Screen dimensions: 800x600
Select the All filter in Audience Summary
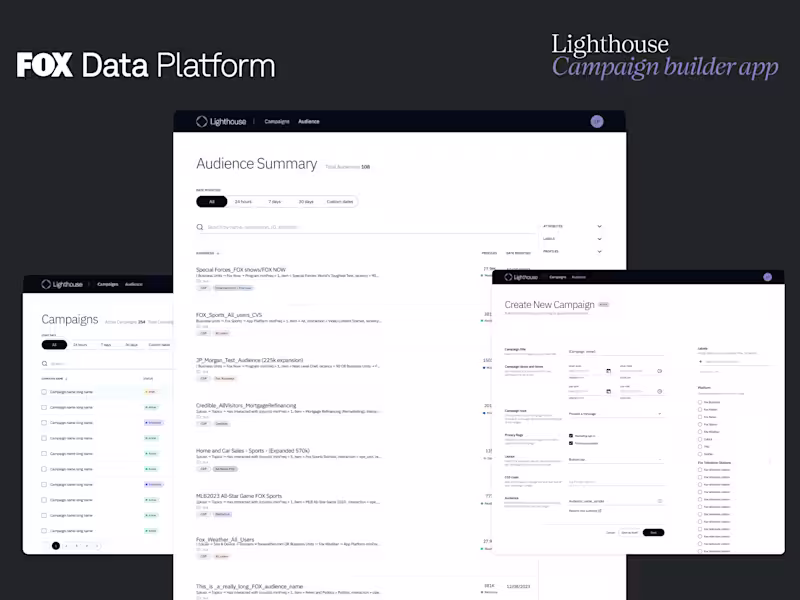click(212, 202)
